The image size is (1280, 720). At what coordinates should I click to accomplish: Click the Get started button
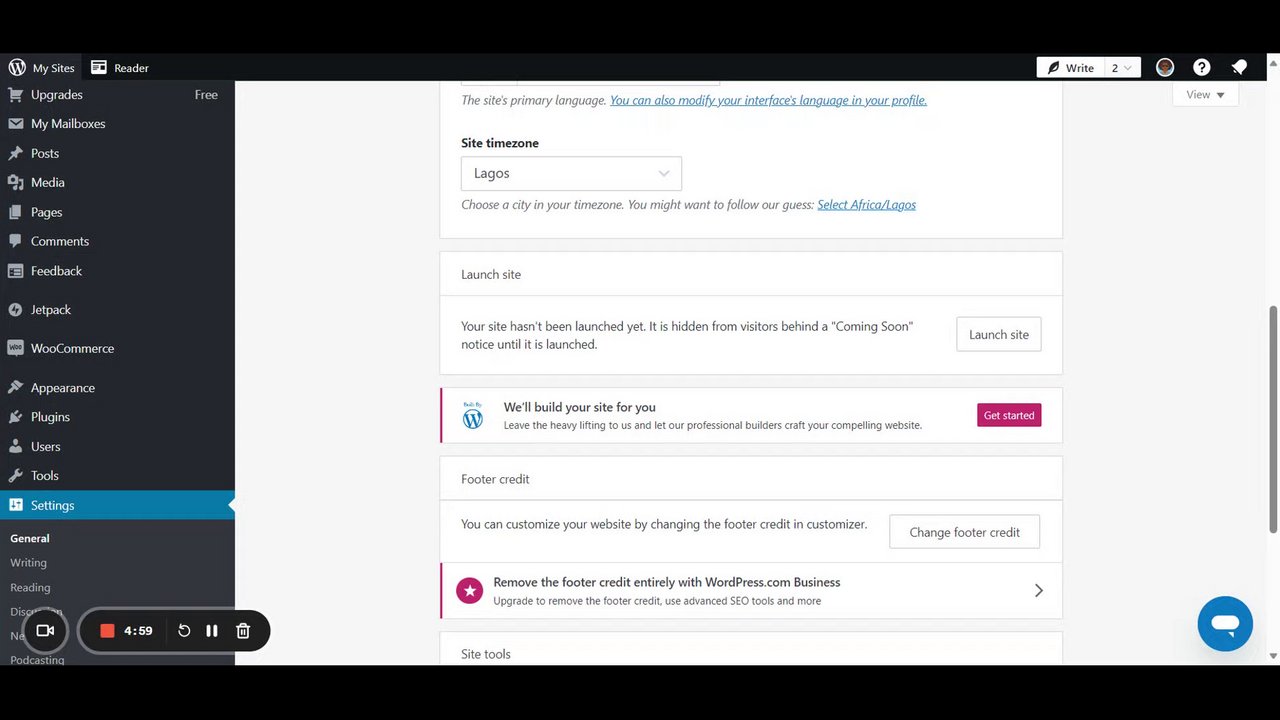(x=1009, y=415)
